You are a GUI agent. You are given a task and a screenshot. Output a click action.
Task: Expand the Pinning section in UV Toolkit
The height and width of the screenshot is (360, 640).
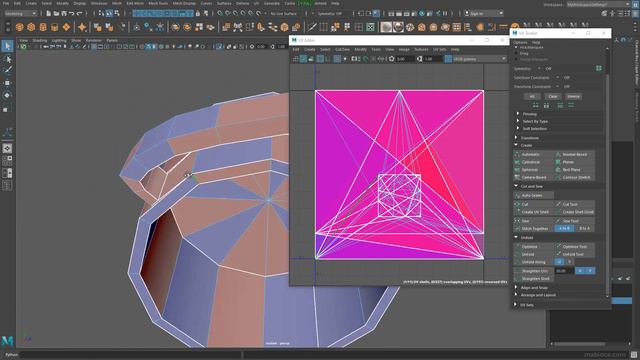pos(529,114)
